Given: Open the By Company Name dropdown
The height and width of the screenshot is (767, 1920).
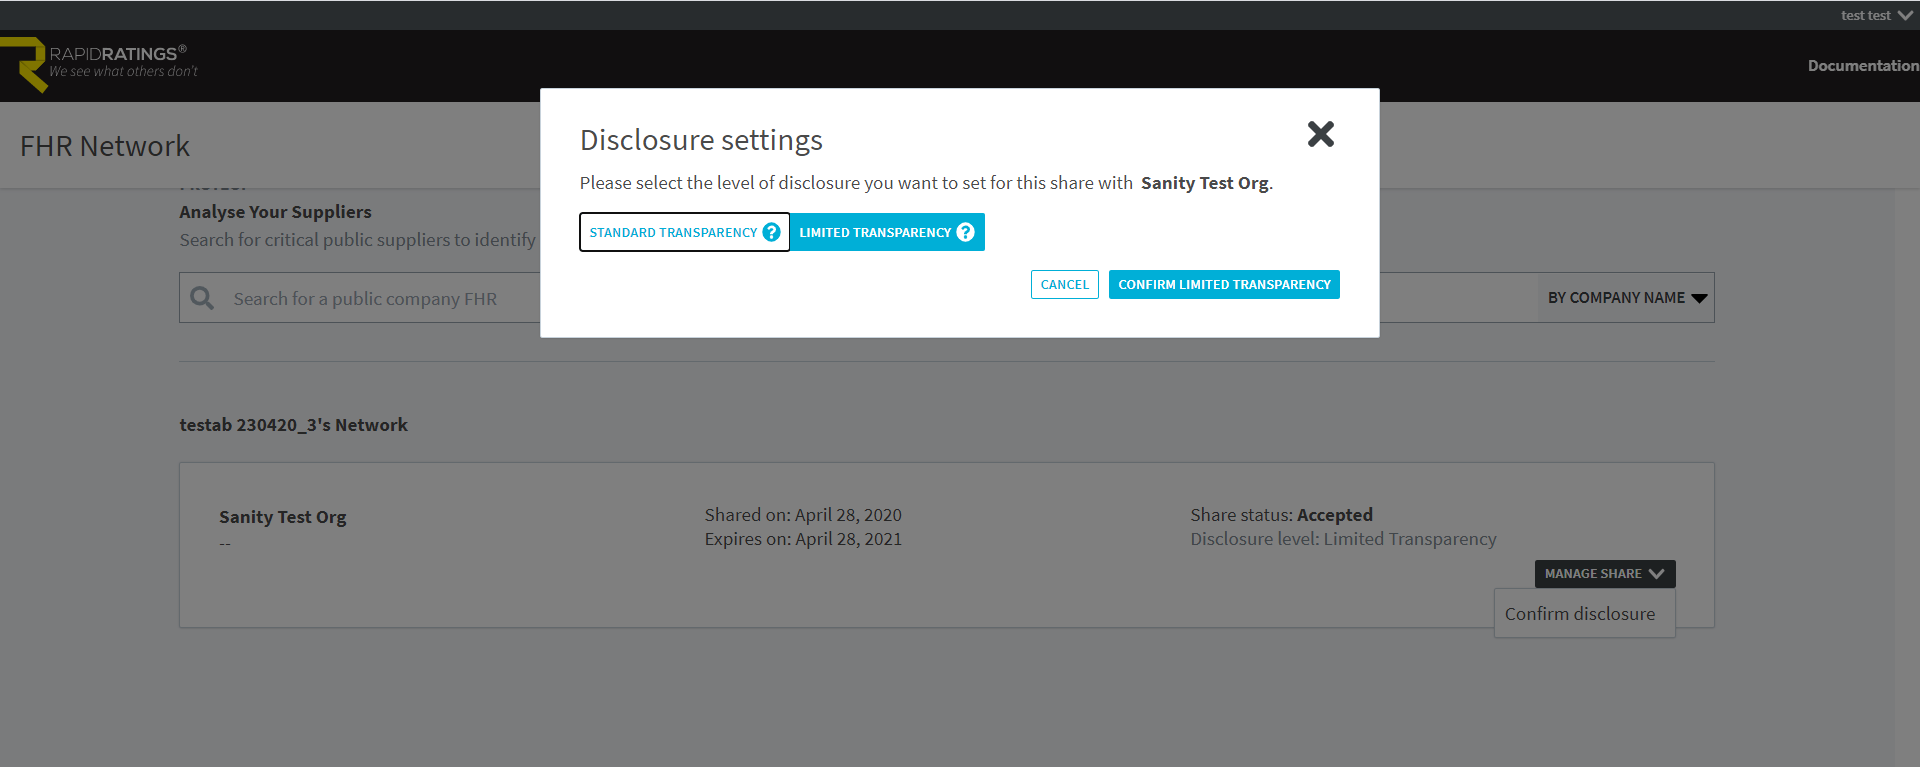Looking at the screenshot, I should click(1627, 298).
